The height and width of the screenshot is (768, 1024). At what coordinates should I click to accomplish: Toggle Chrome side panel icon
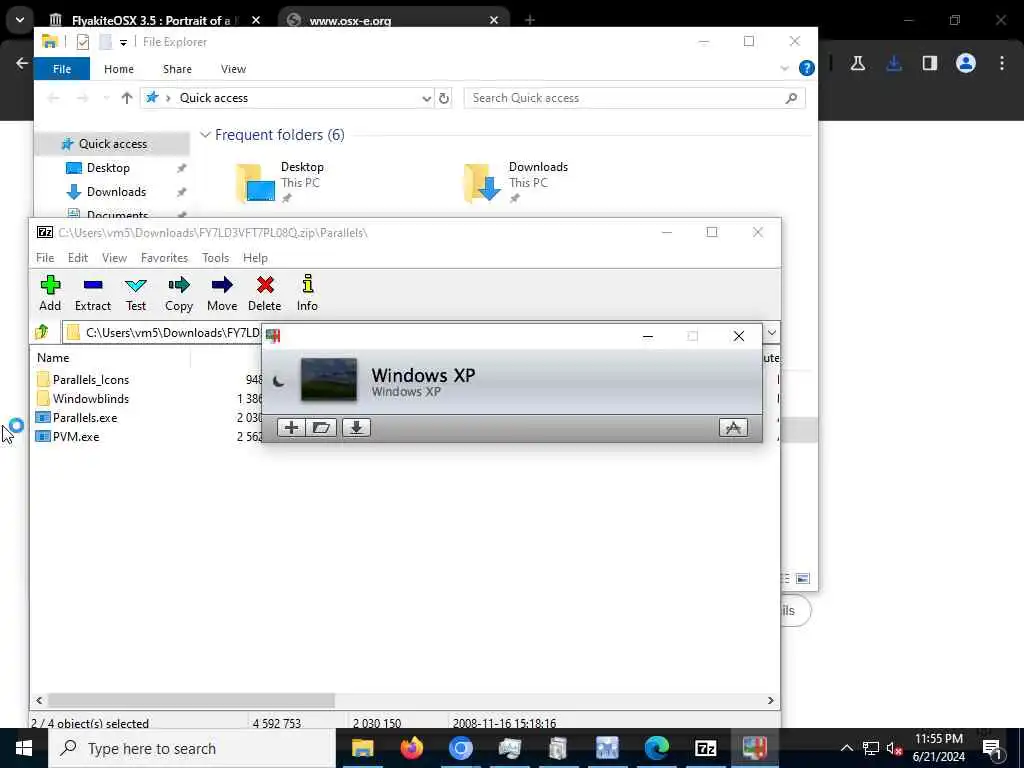[930, 63]
